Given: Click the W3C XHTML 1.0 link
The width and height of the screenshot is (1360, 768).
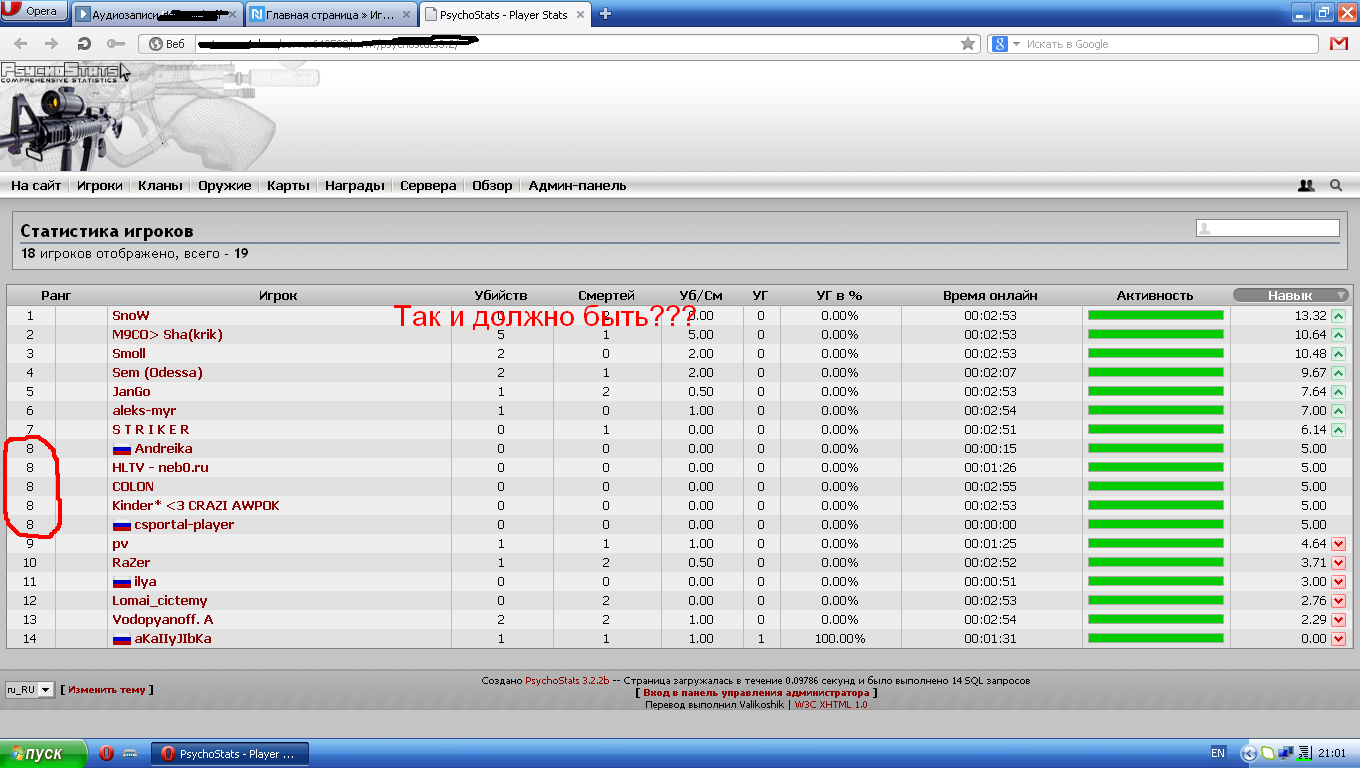Looking at the screenshot, I should (x=831, y=705).
